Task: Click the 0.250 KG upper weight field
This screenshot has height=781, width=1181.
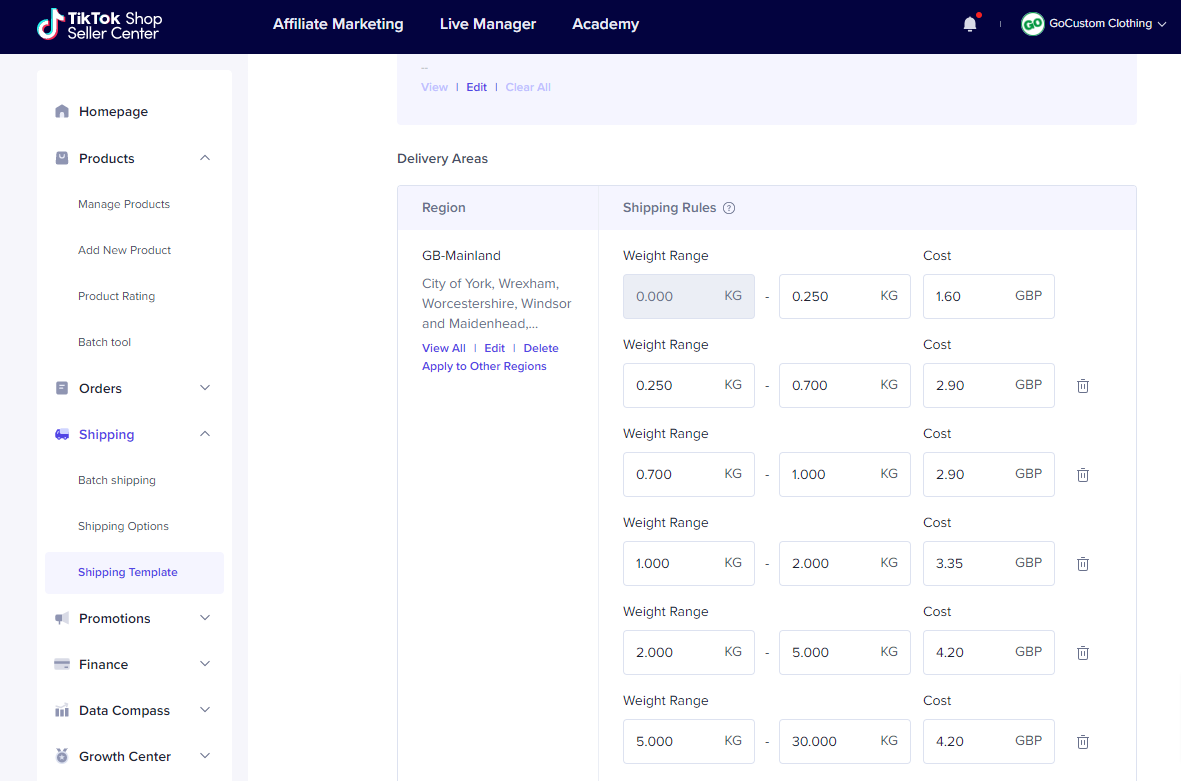Action: coord(844,297)
